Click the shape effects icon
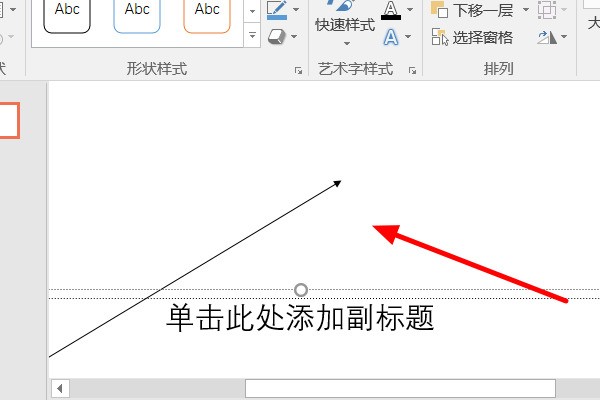 (x=276, y=37)
